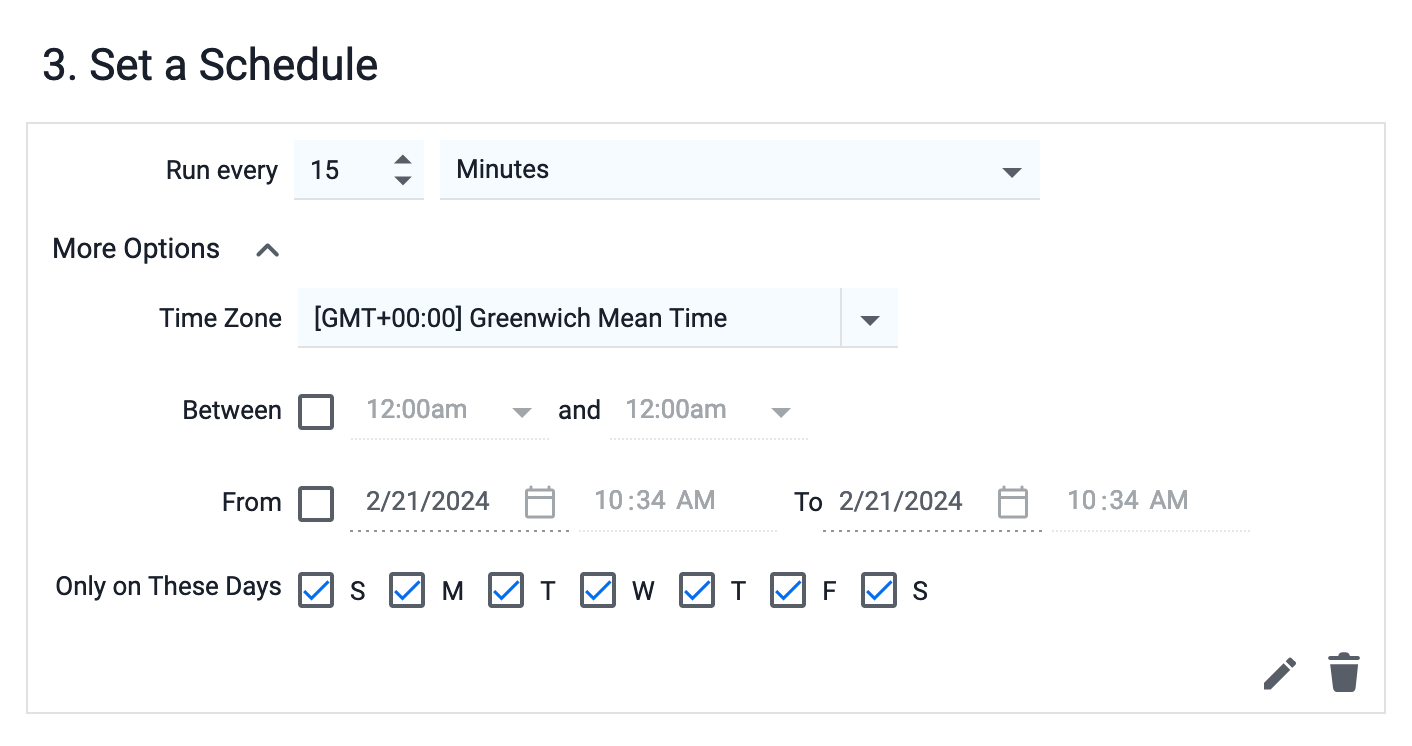The image size is (1412, 746).
Task: Click the stepper down arrow for Run every
Action: pos(402,181)
